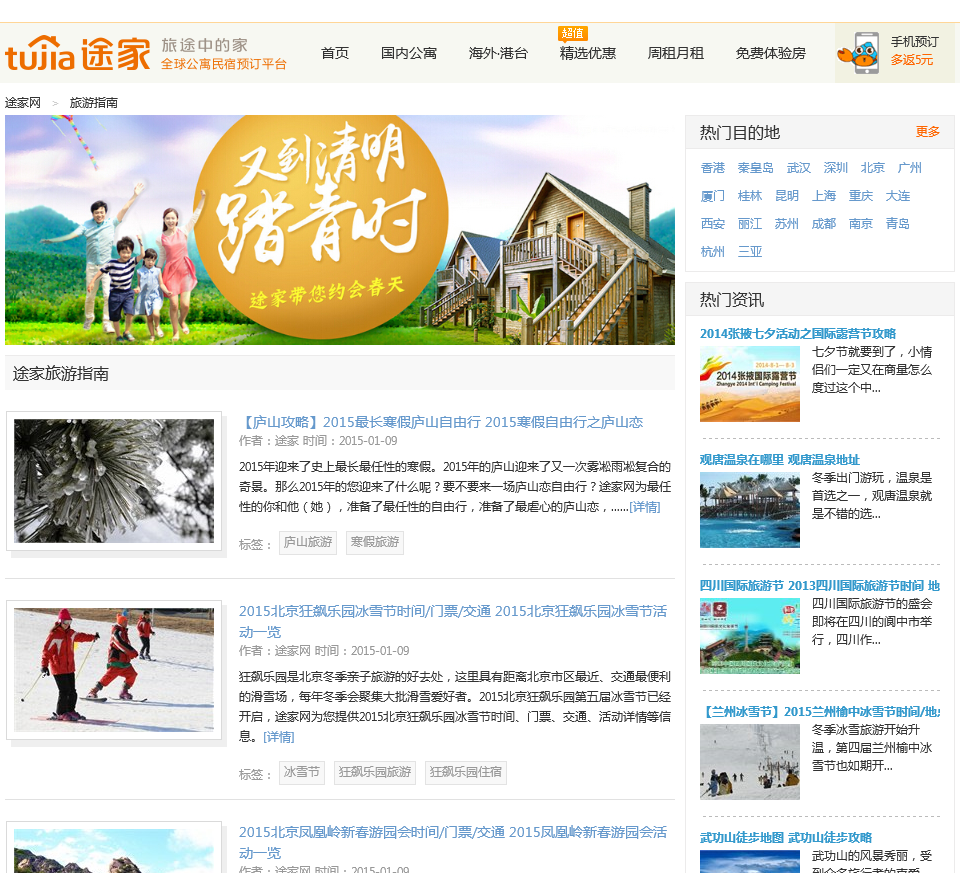Click the 兰州榆中冰雪节 snow thumbnail
960x873 pixels.
[750, 762]
